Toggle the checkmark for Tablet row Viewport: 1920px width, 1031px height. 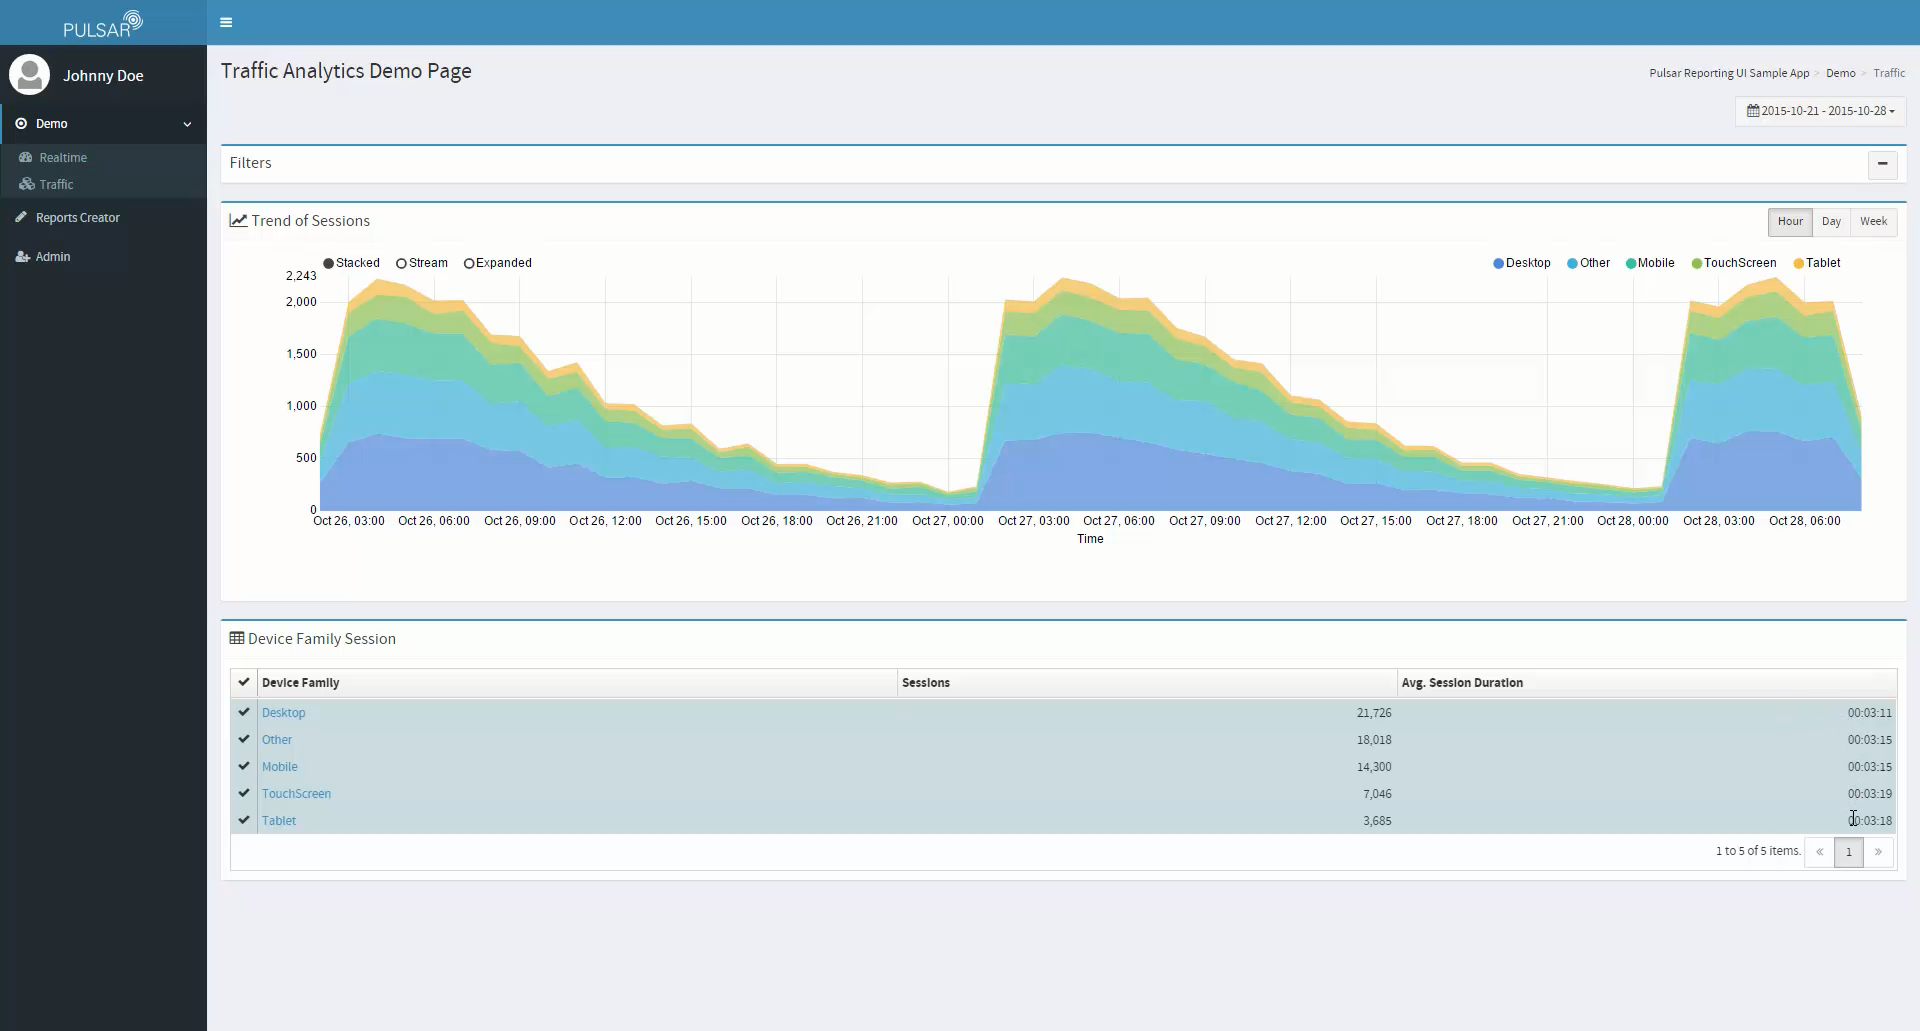tap(243, 820)
